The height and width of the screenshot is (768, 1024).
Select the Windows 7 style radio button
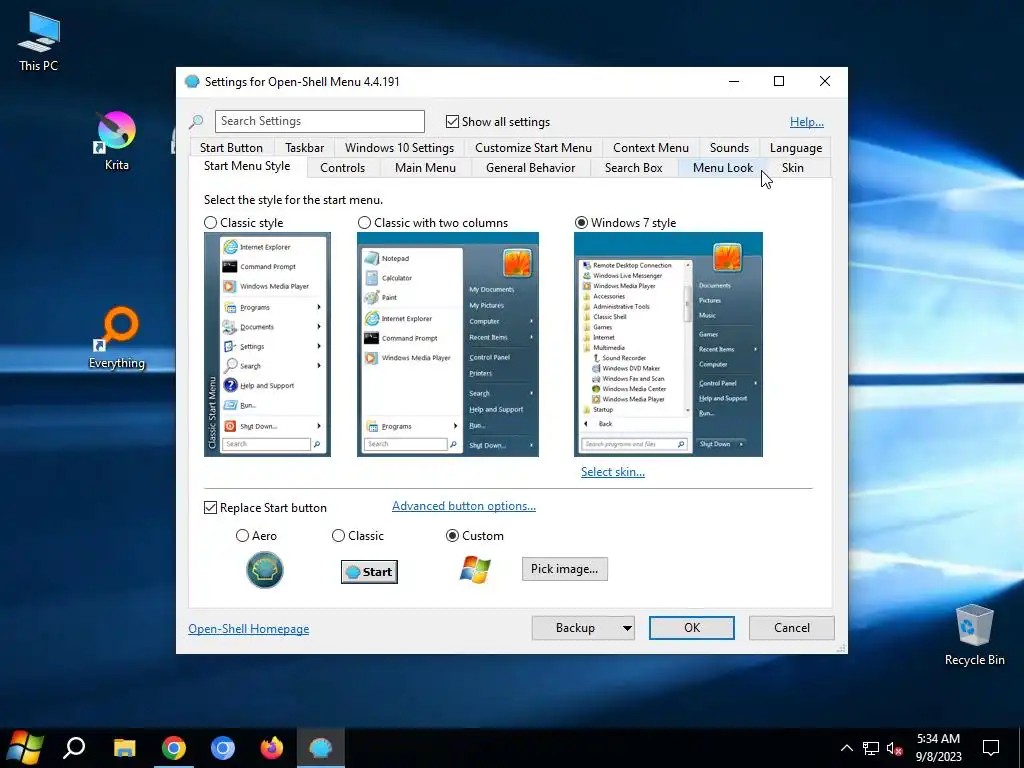pos(581,223)
